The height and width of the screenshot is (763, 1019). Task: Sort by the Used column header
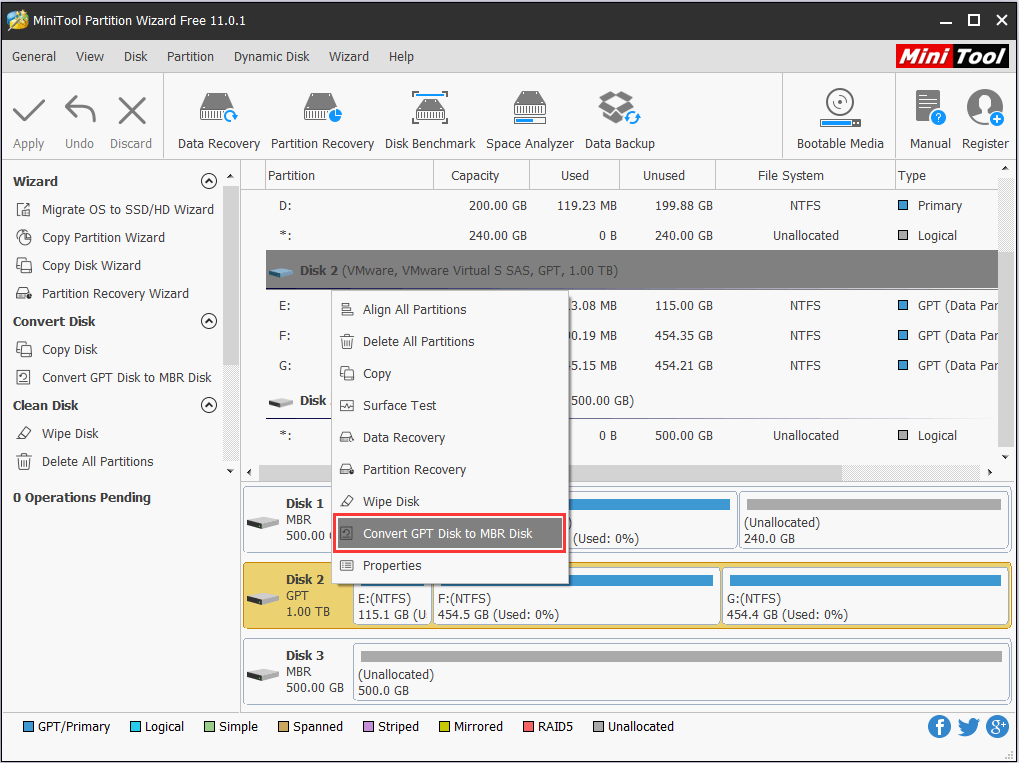click(x=574, y=175)
